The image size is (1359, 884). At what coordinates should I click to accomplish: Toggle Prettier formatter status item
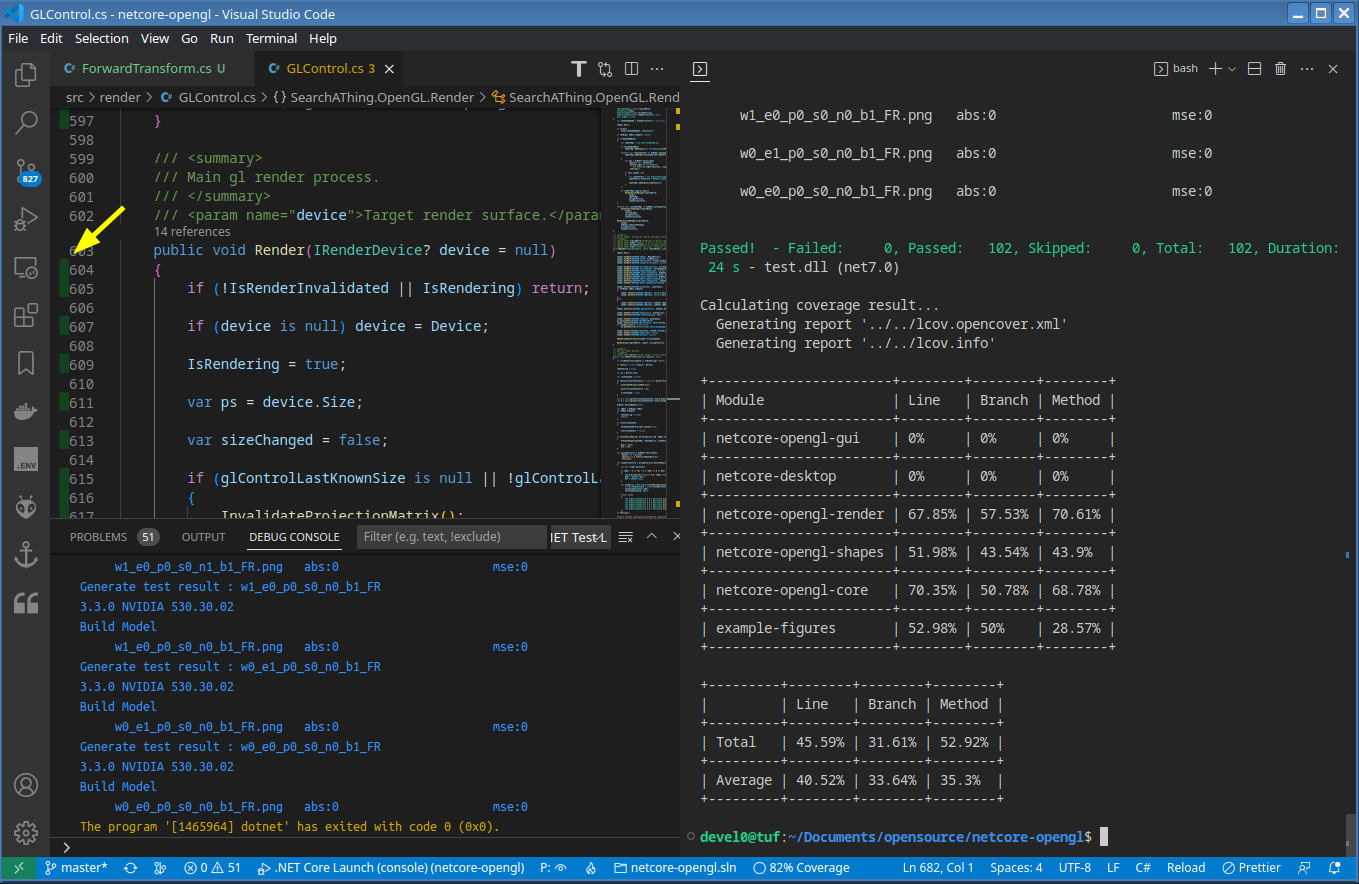1252,868
